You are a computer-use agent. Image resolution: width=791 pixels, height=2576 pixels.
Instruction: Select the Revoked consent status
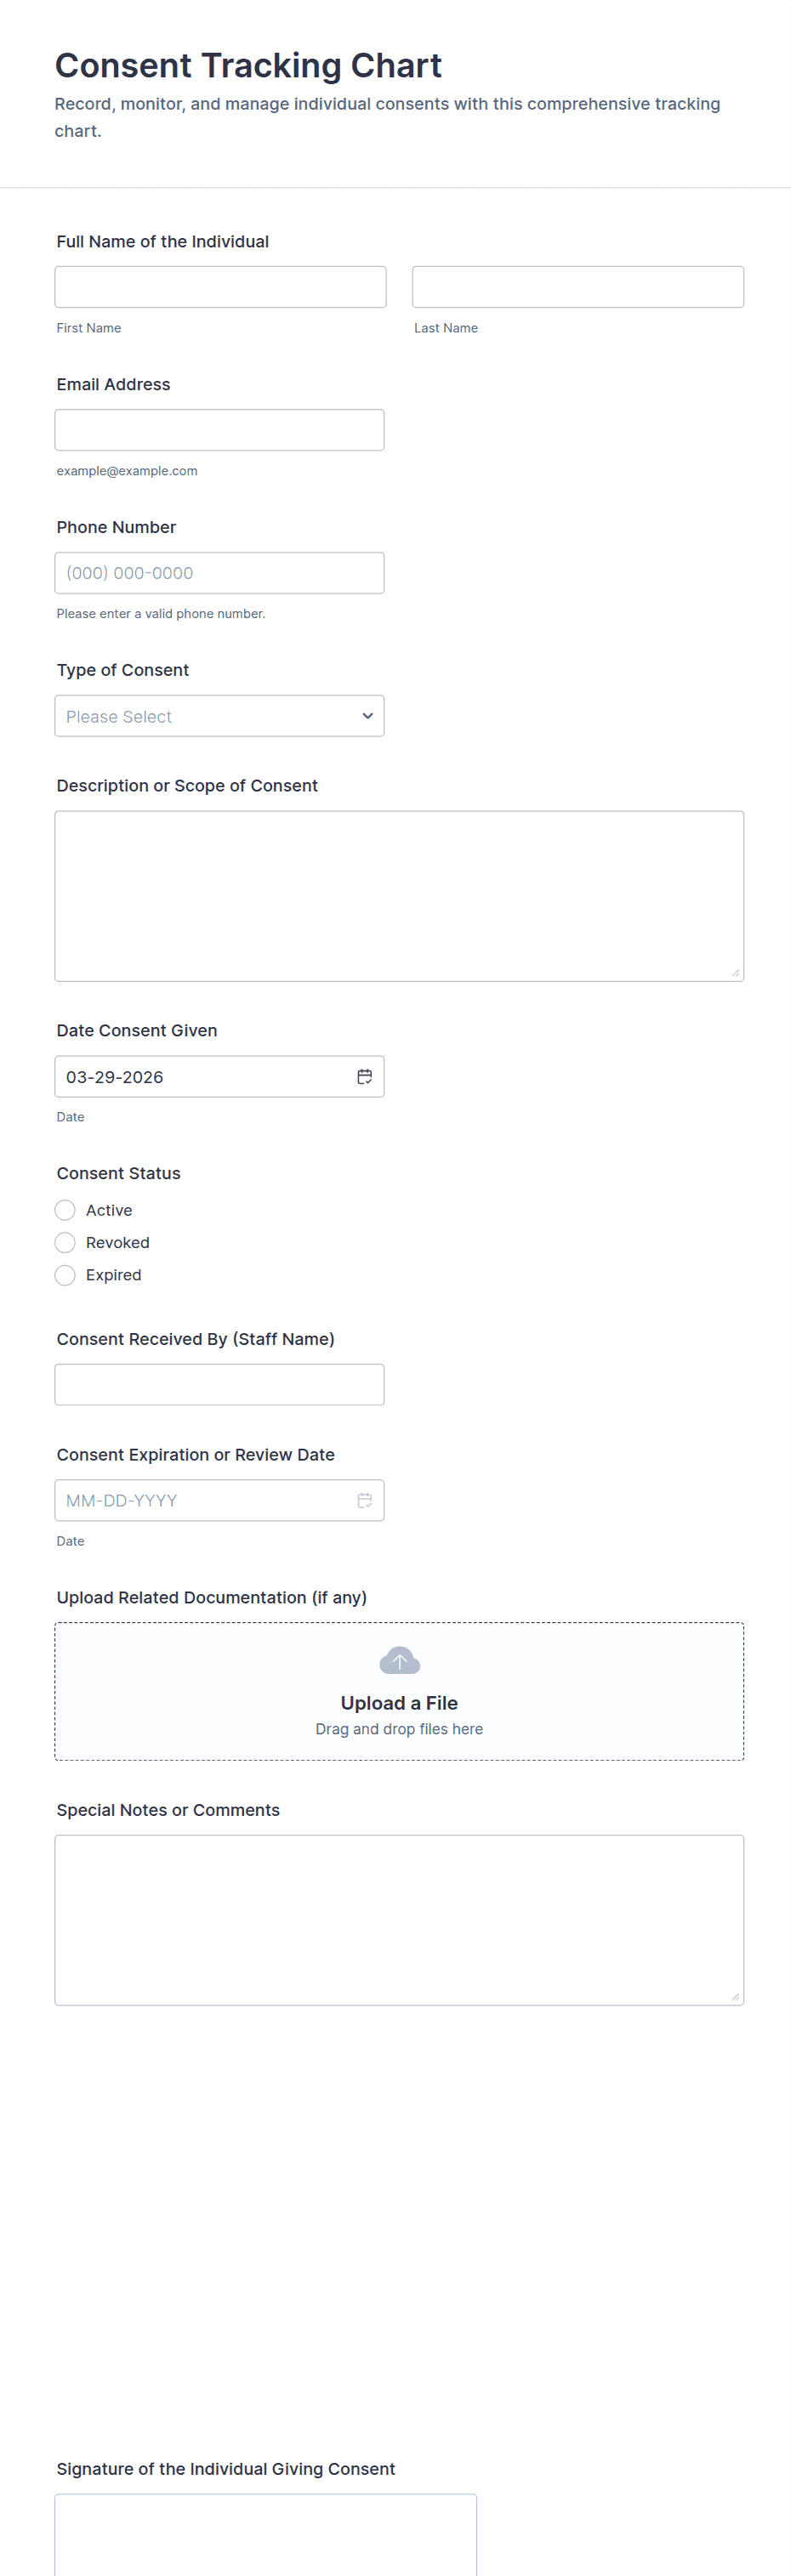(x=65, y=1242)
